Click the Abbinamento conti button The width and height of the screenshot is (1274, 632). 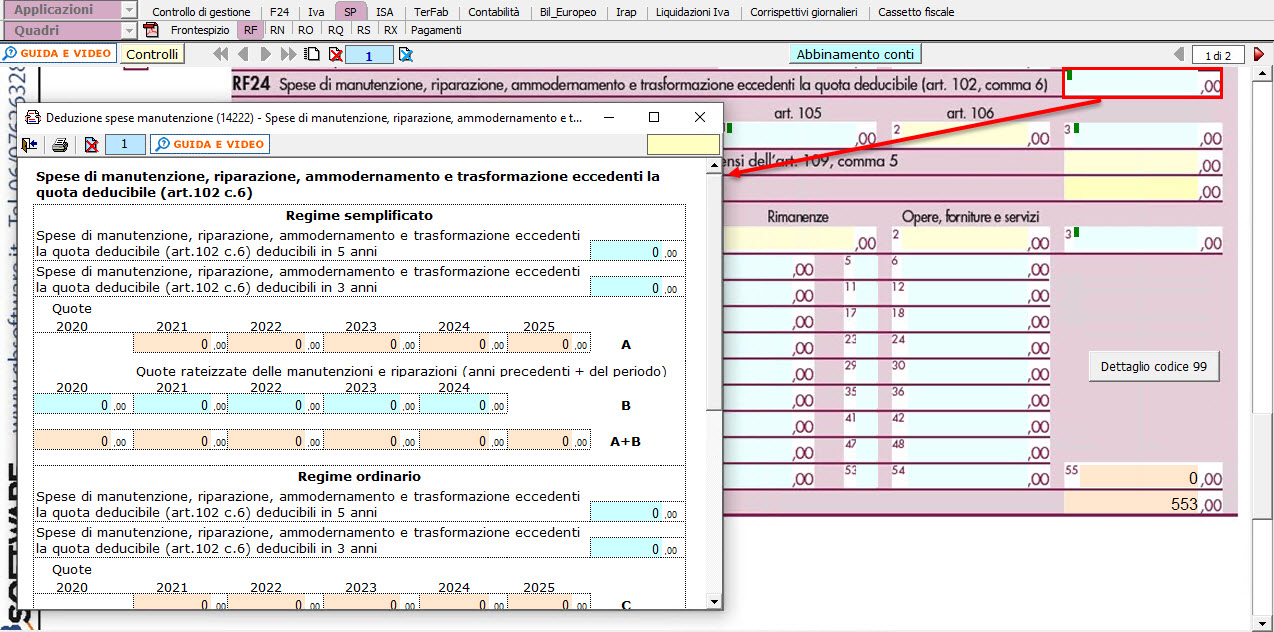855,54
